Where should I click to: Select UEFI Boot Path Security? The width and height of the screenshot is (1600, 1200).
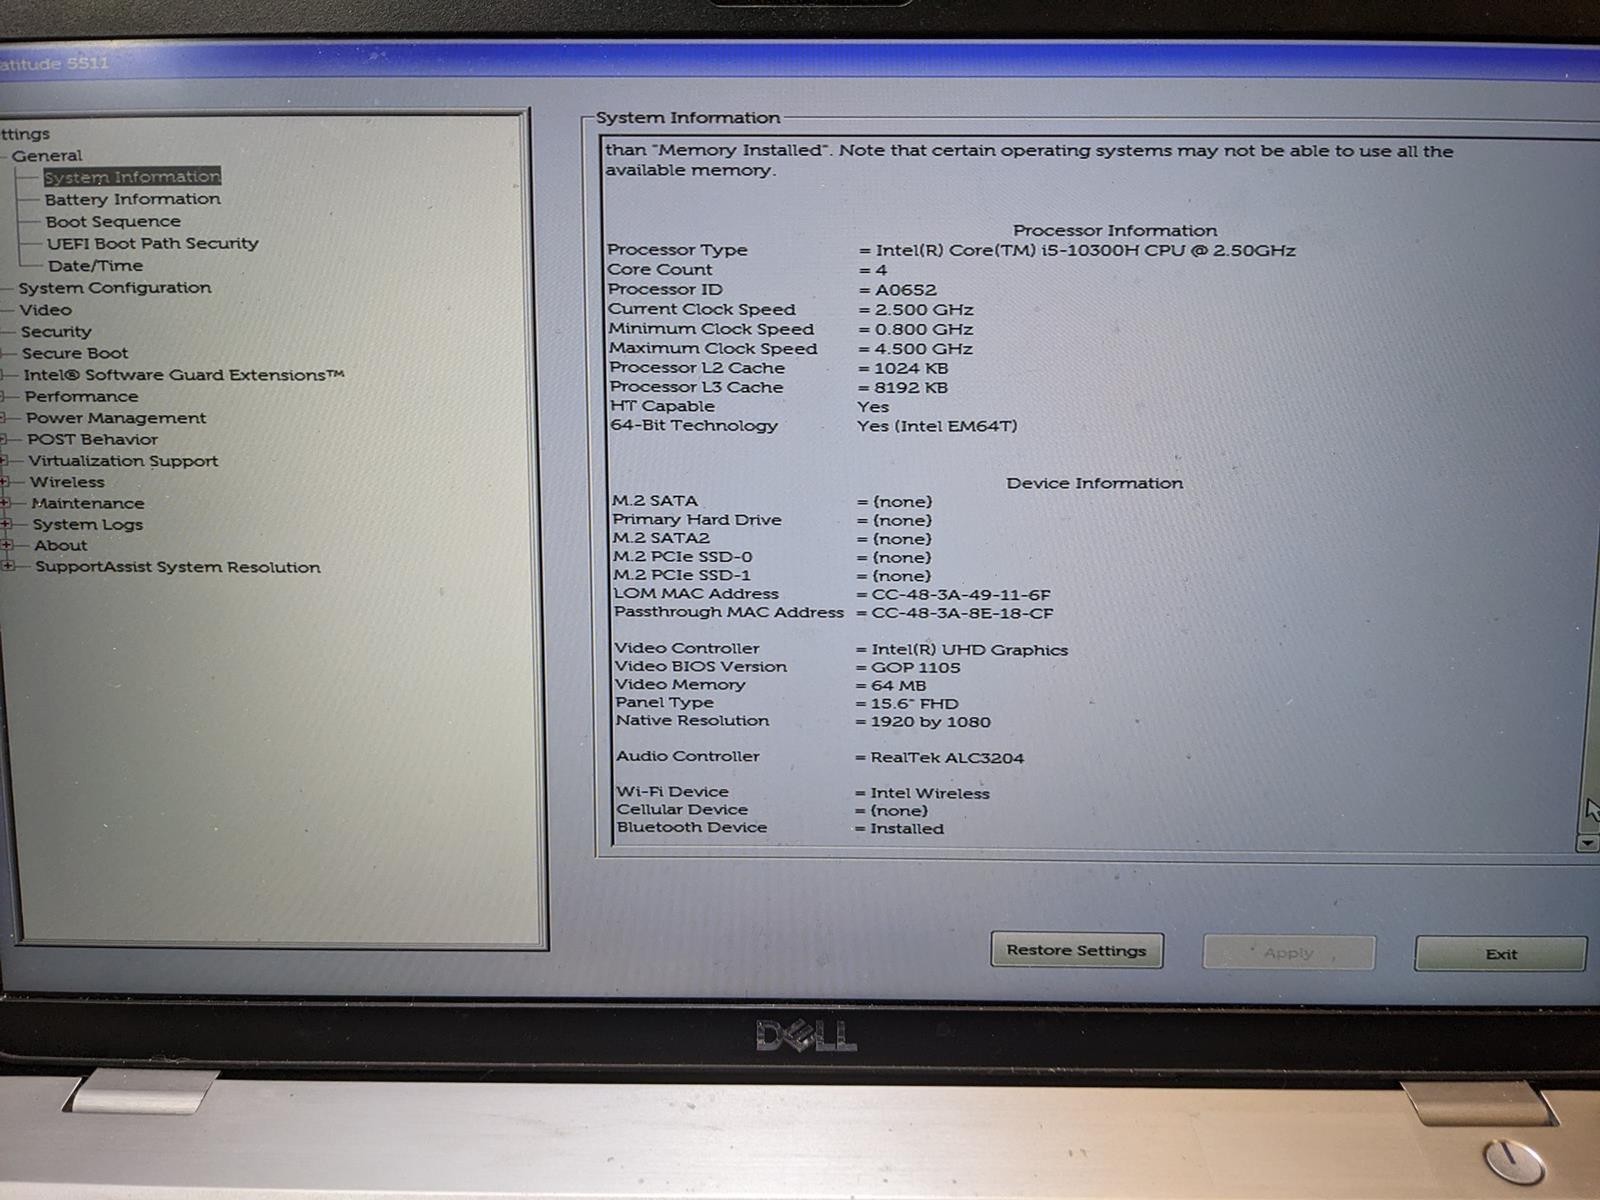click(152, 243)
